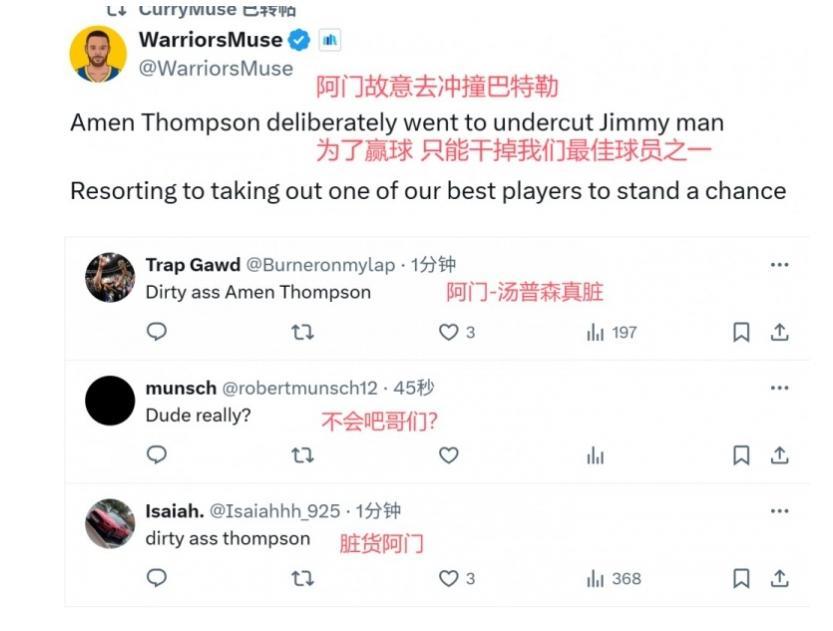833x631 pixels.
Task: Like Isaiah's "dirty ass thompson" reply
Action: click(456, 578)
